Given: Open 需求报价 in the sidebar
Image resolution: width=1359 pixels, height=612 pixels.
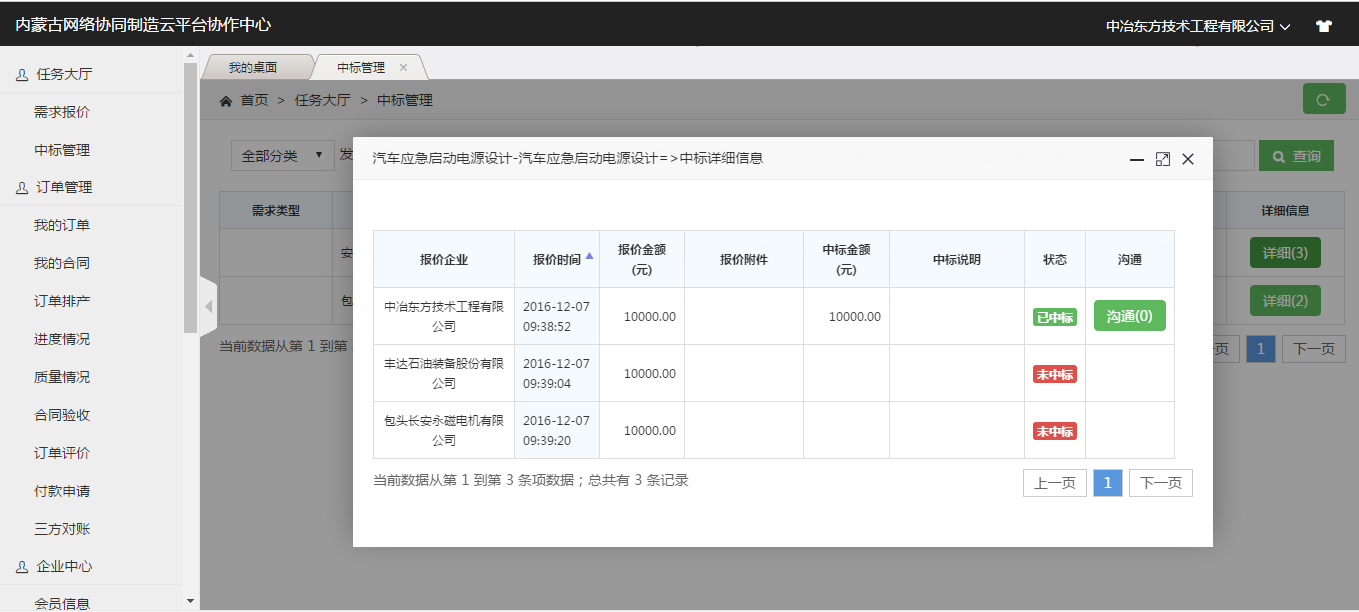Looking at the screenshot, I should [x=62, y=112].
